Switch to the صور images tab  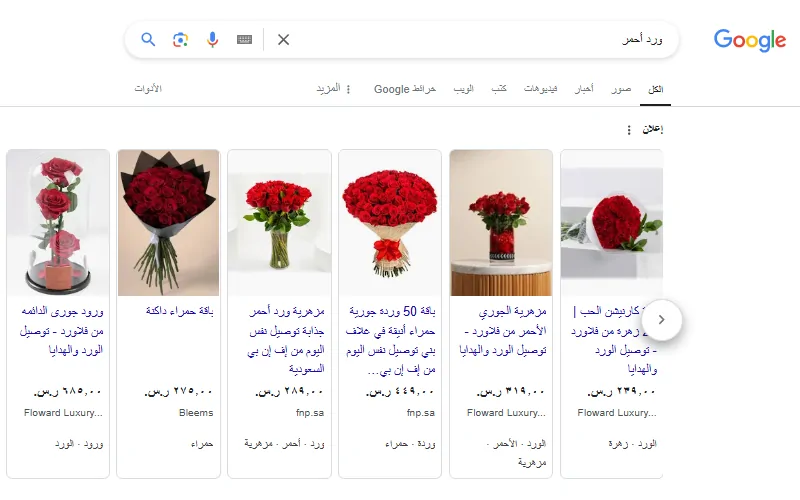pyautogui.click(x=621, y=89)
